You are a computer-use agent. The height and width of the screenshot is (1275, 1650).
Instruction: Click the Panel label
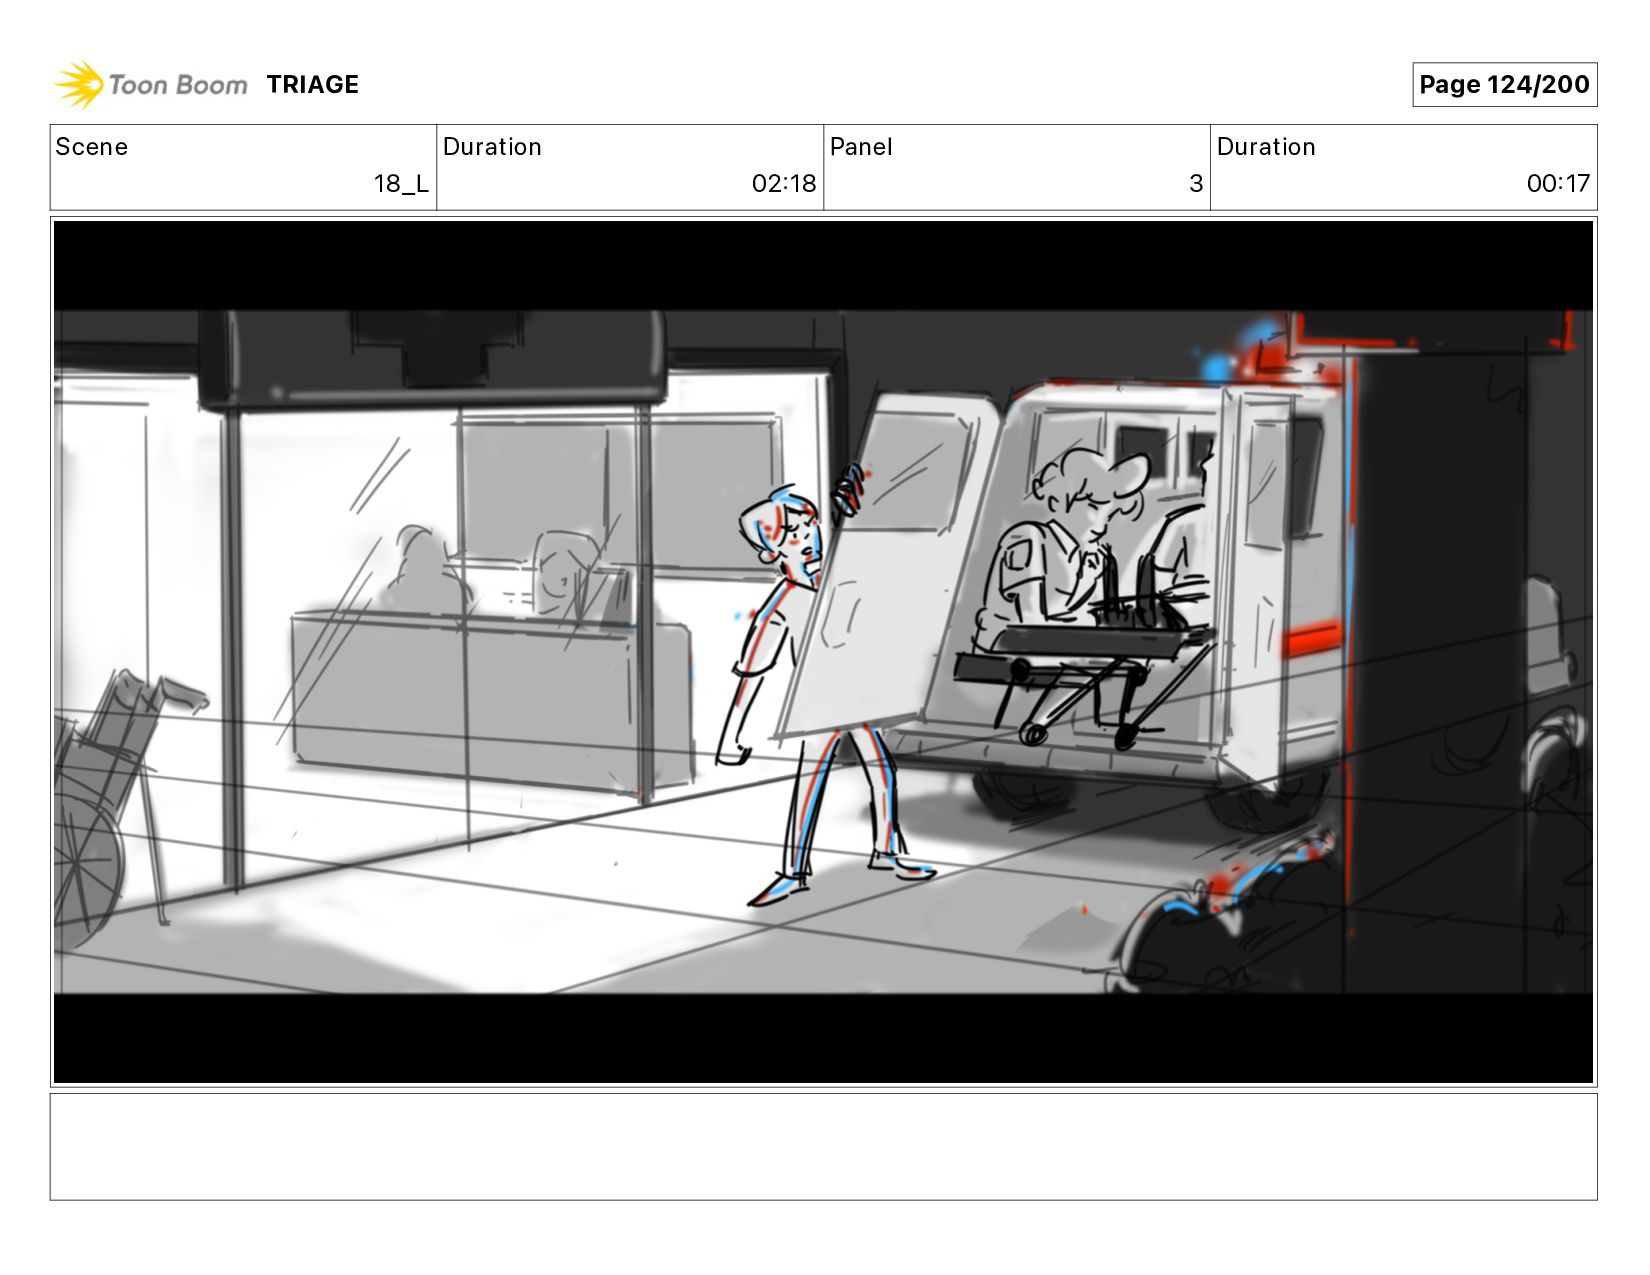coord(861,147)
